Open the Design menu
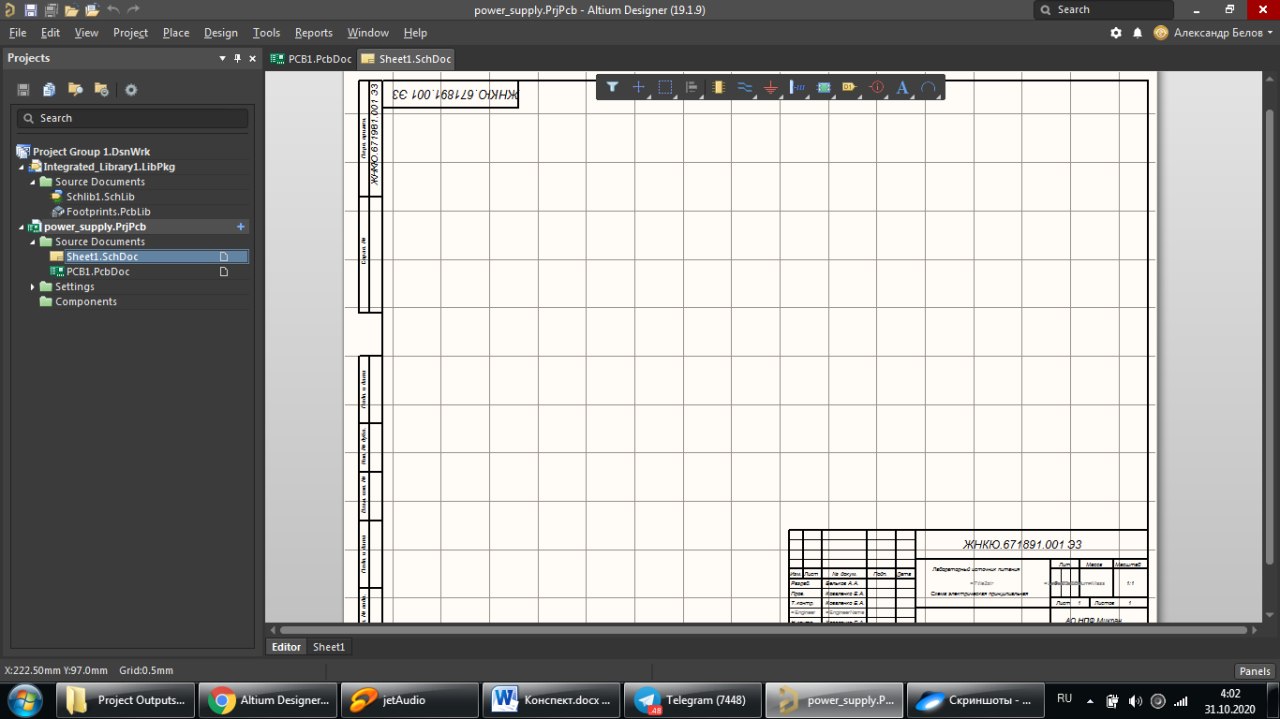 [221, 32]
